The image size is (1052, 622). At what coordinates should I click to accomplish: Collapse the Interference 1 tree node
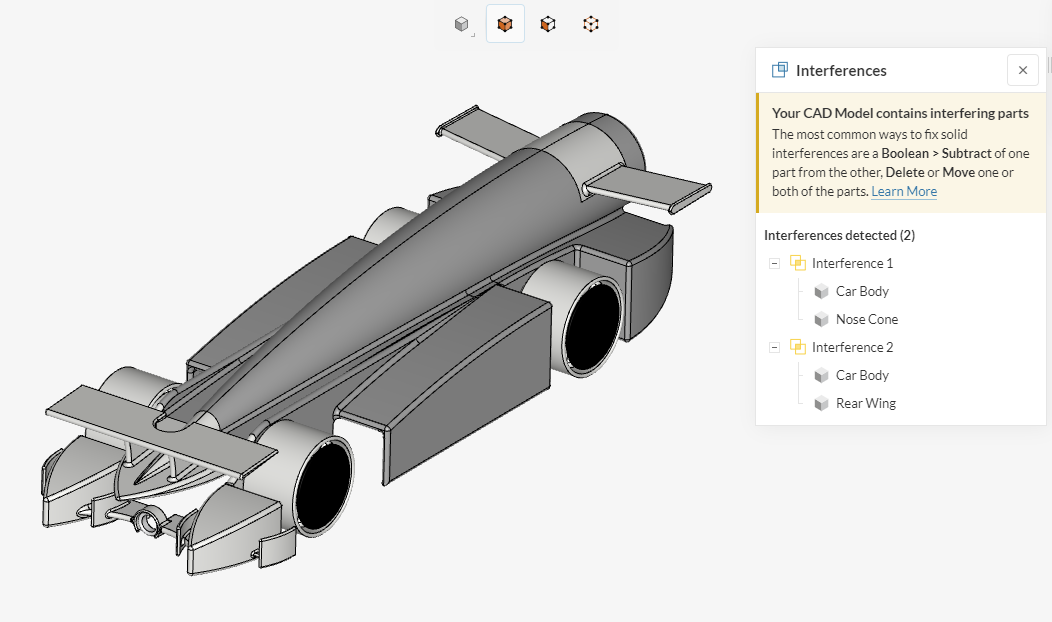point(774,263)
